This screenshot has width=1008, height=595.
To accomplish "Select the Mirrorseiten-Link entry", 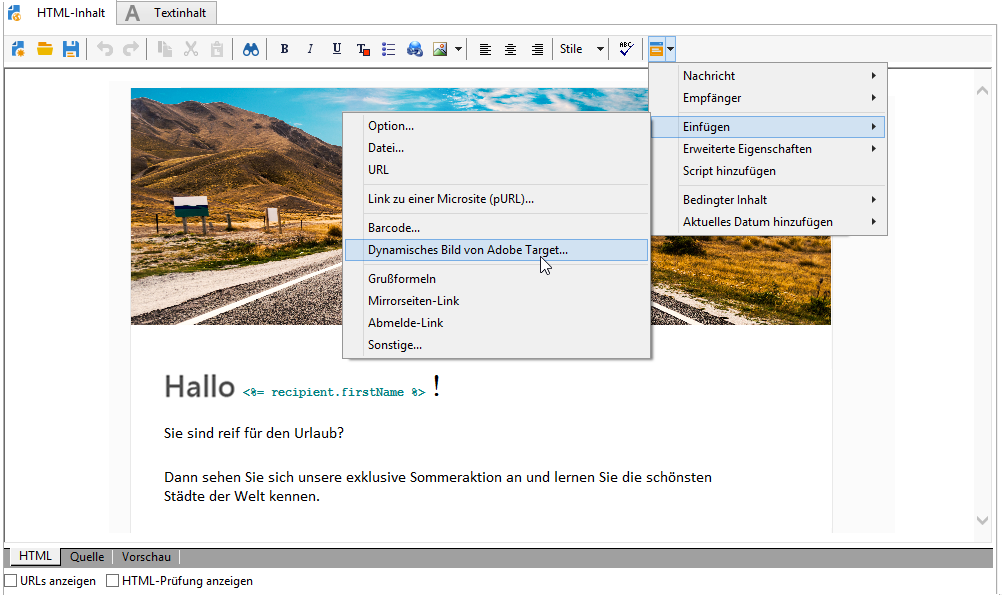I will (496, 301).
